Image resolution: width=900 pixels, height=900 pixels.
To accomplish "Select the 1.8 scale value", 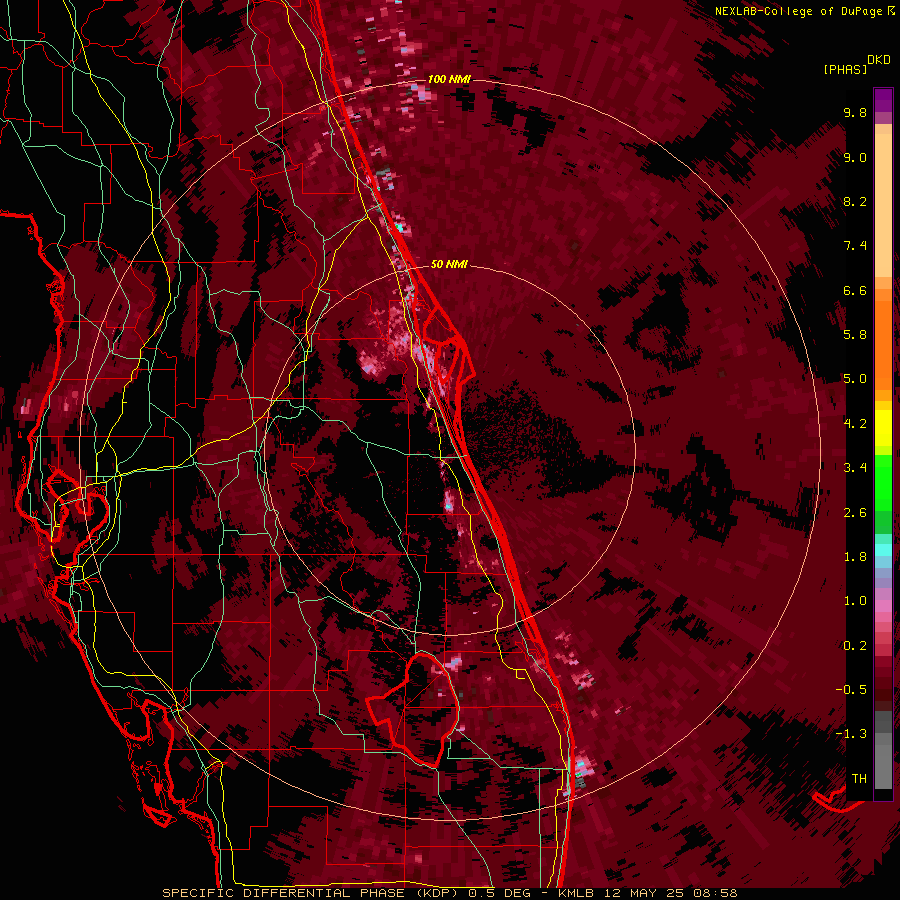I will click(855, 557).
